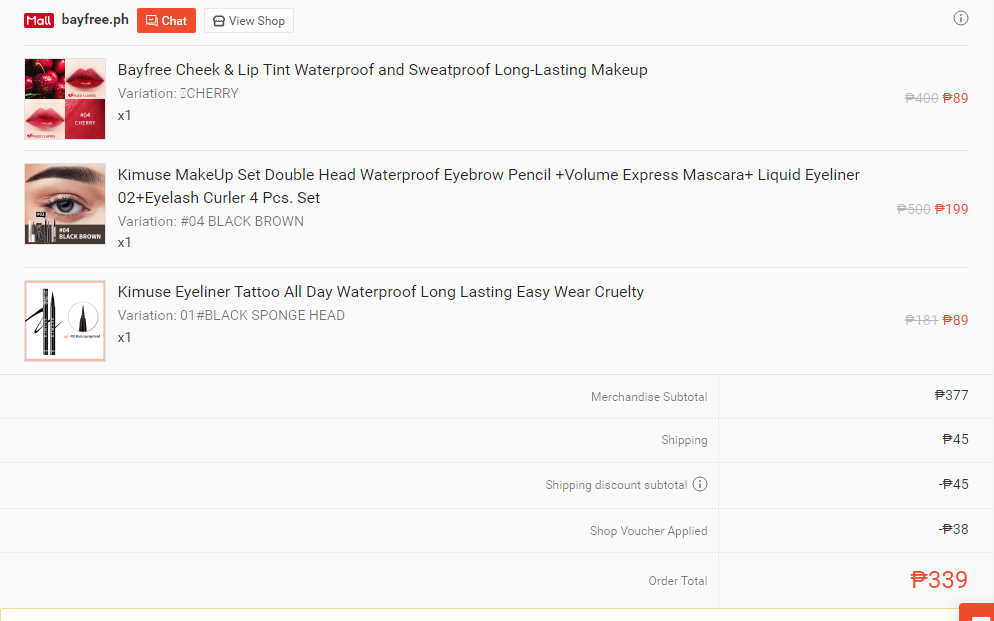Click the shipping discount subtotal info icon
This screenshot has width=994, height=621.
coord(699,484)
